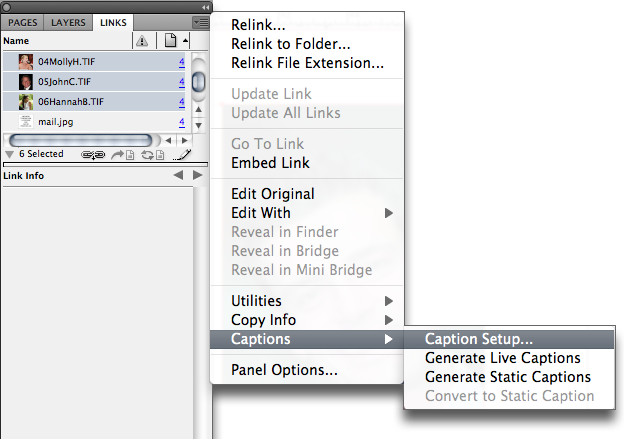This screenshot has width=639, height=439.
Task: Show next link with Link Info right arrow
Action: tap(197, 175)
